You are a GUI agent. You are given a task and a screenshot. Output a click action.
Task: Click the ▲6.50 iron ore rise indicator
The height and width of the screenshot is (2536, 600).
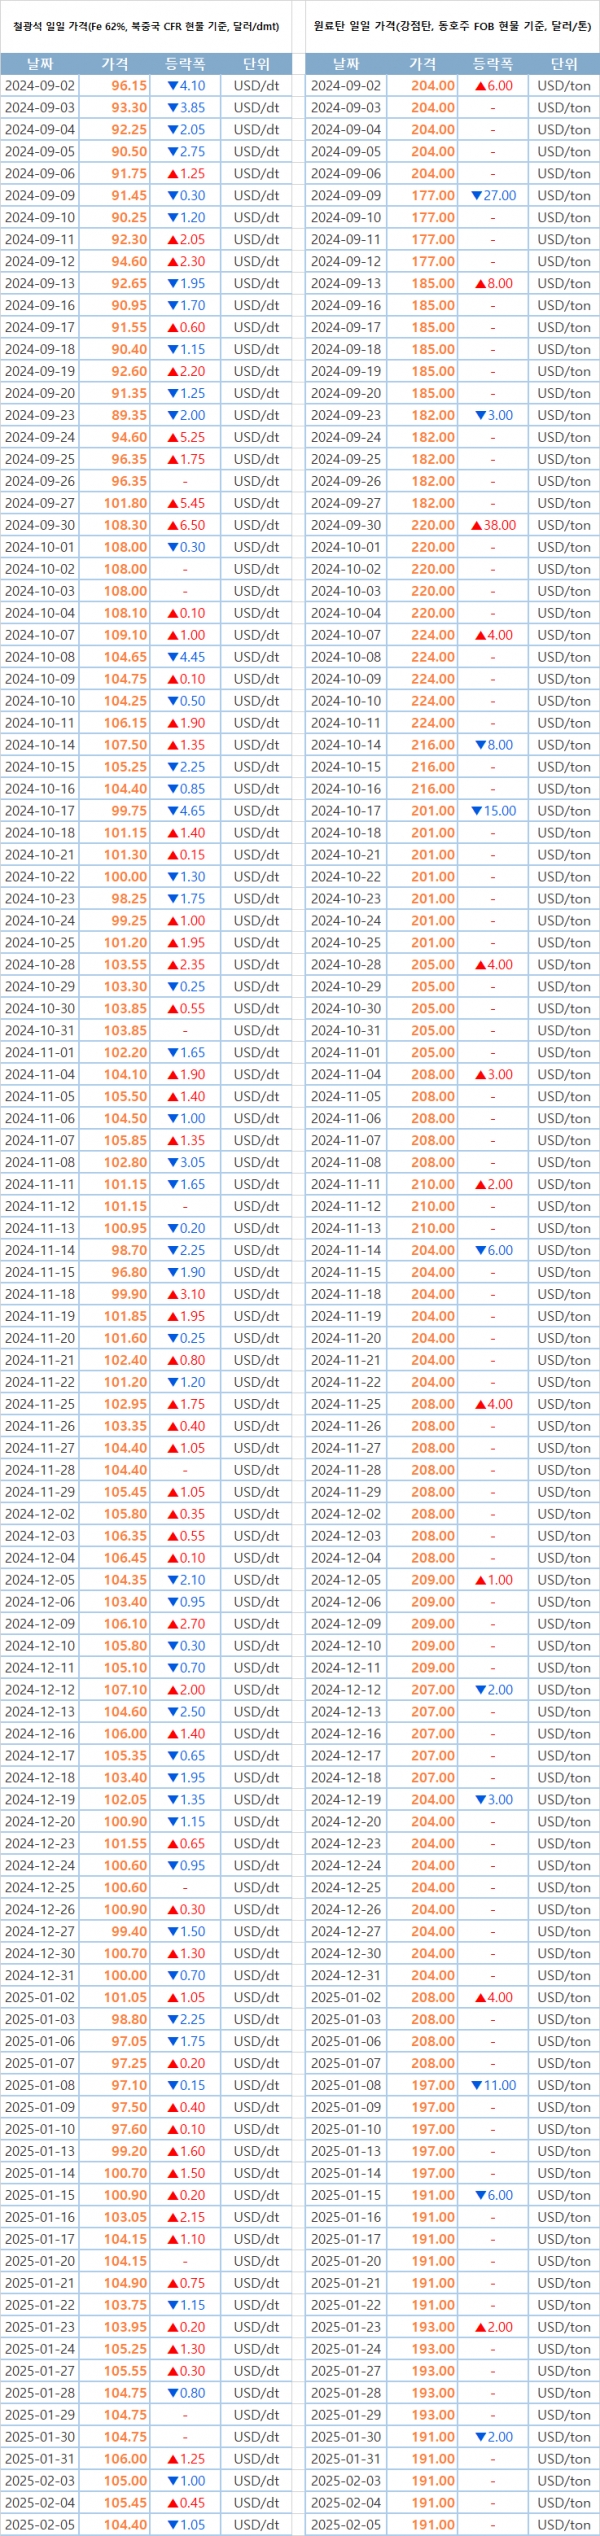point(186,525)
